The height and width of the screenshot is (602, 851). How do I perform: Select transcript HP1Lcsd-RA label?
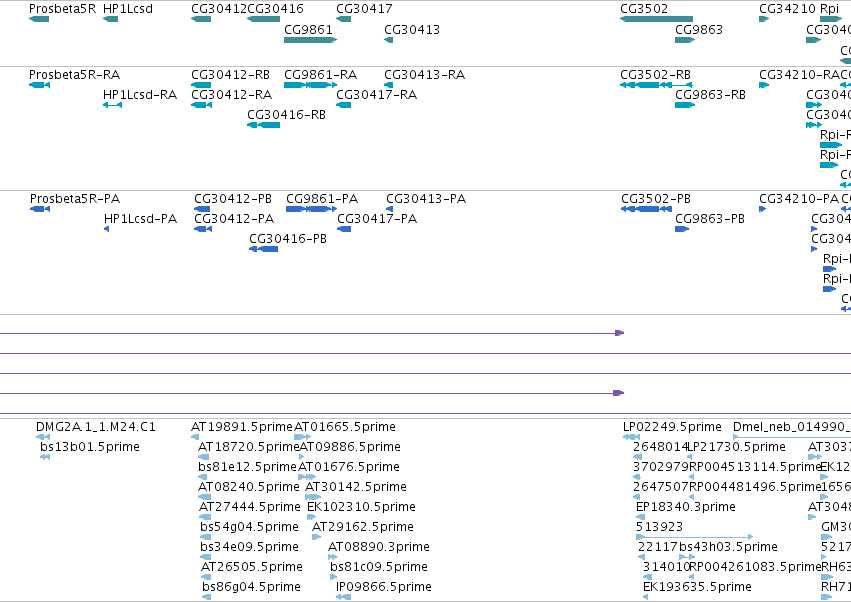click(140, 94)
